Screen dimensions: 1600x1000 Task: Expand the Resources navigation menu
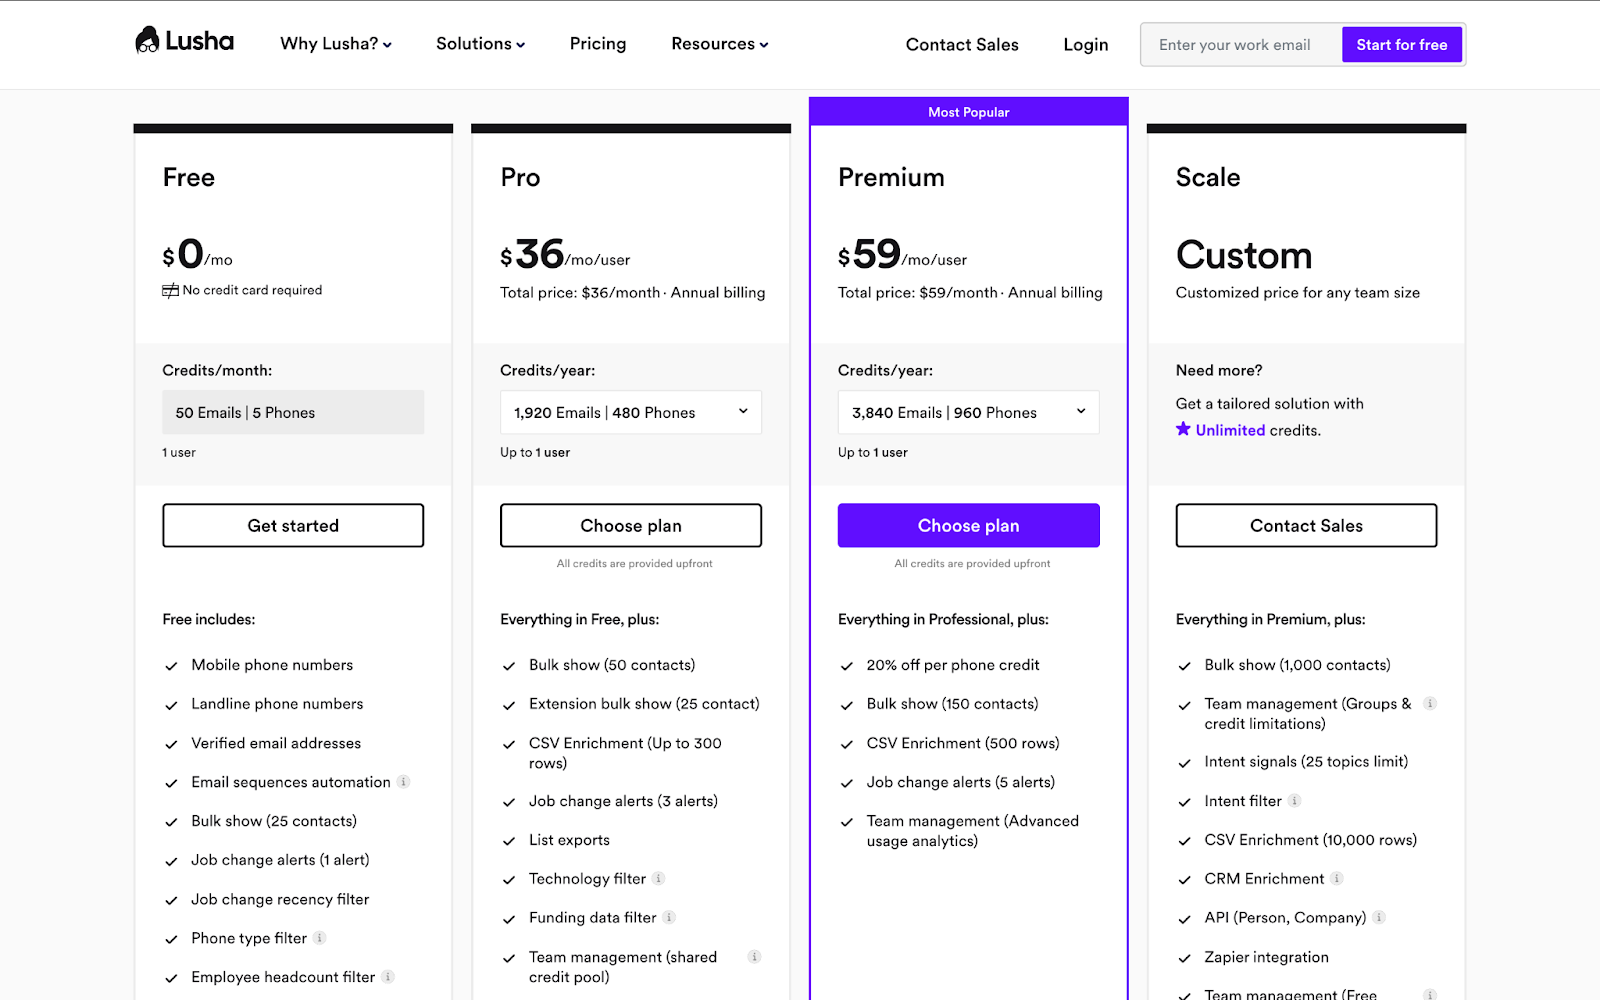[x=720, y=44]
